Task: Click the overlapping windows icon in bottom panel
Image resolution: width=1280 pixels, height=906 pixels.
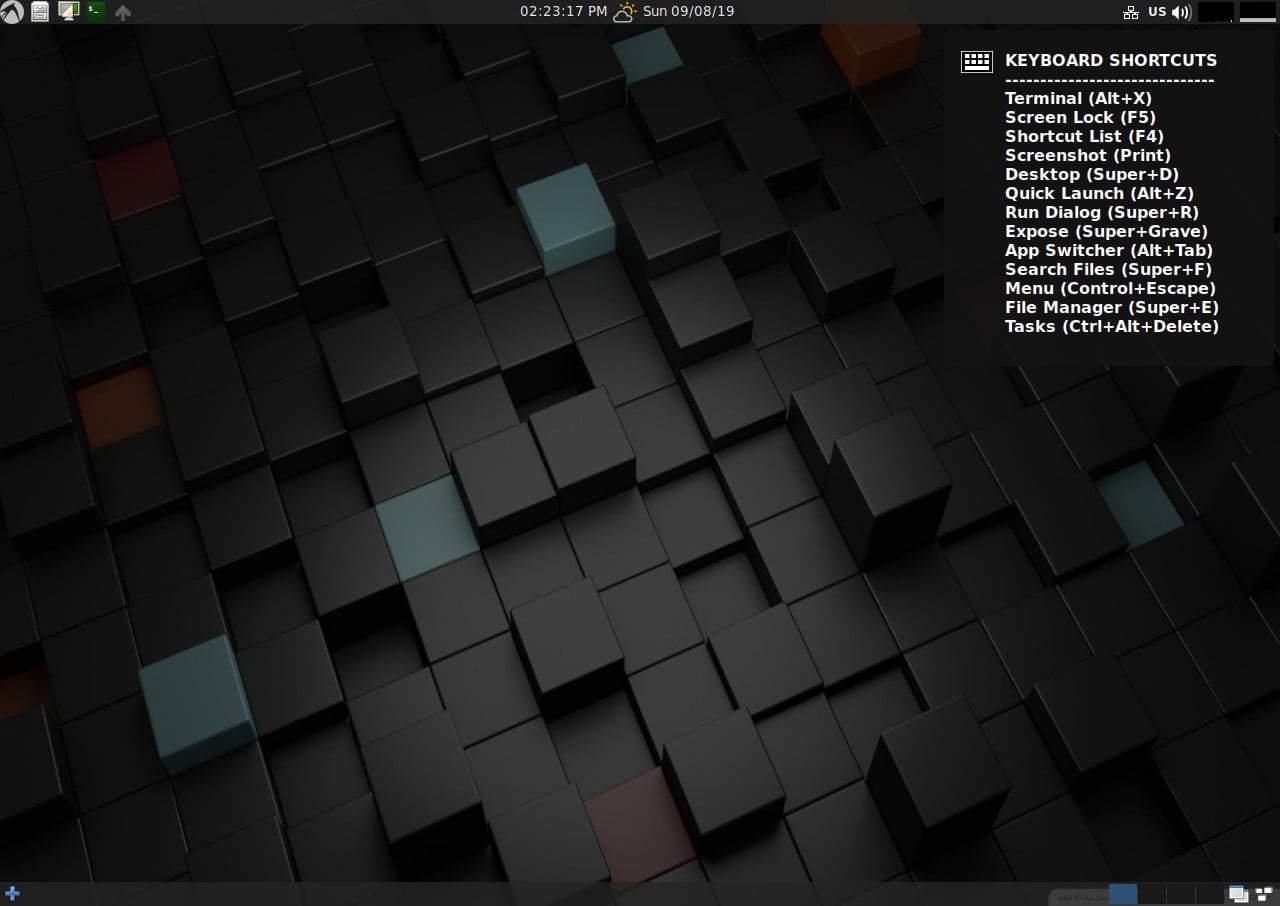Action: click(x=1238, y=894)
